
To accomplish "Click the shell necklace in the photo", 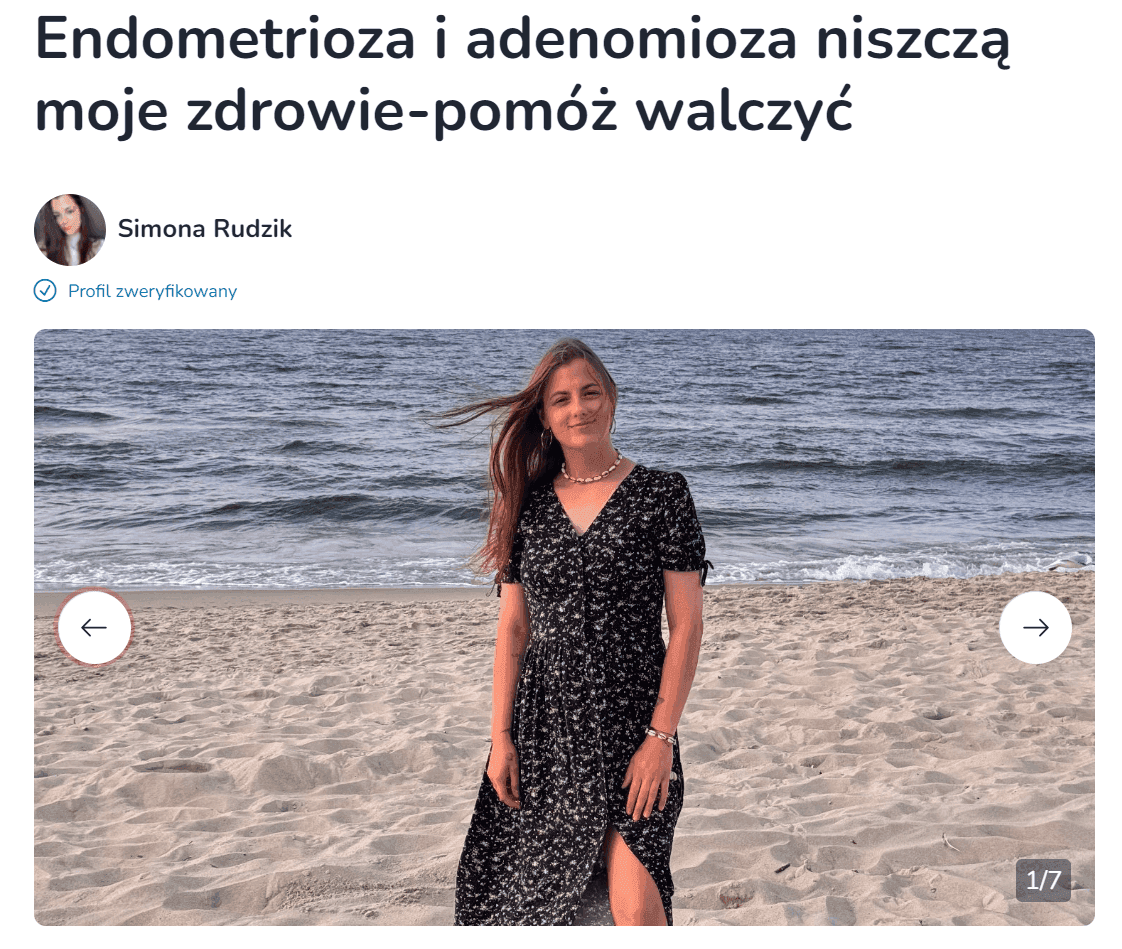I will click(x=591, y=469).
